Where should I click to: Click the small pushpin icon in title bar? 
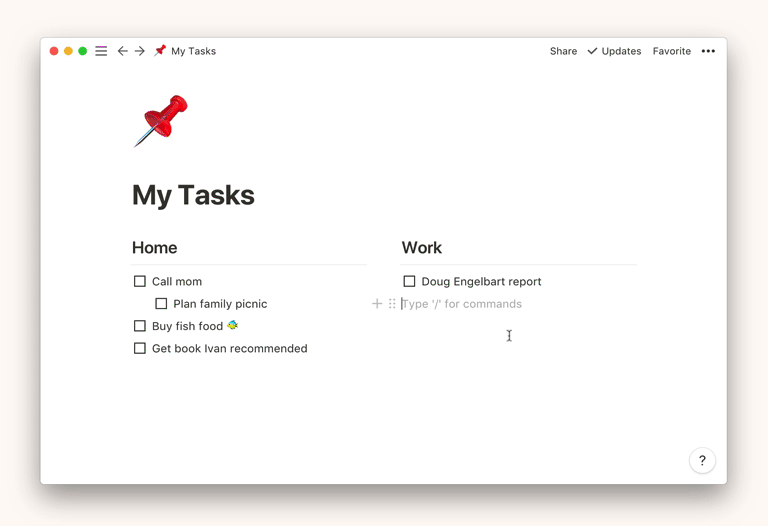point(160,51)
